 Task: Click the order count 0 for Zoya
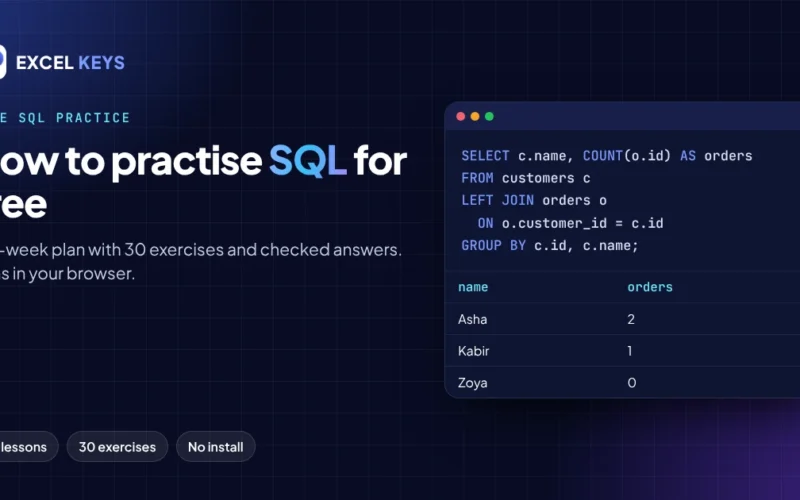click(x=632, y=383)
